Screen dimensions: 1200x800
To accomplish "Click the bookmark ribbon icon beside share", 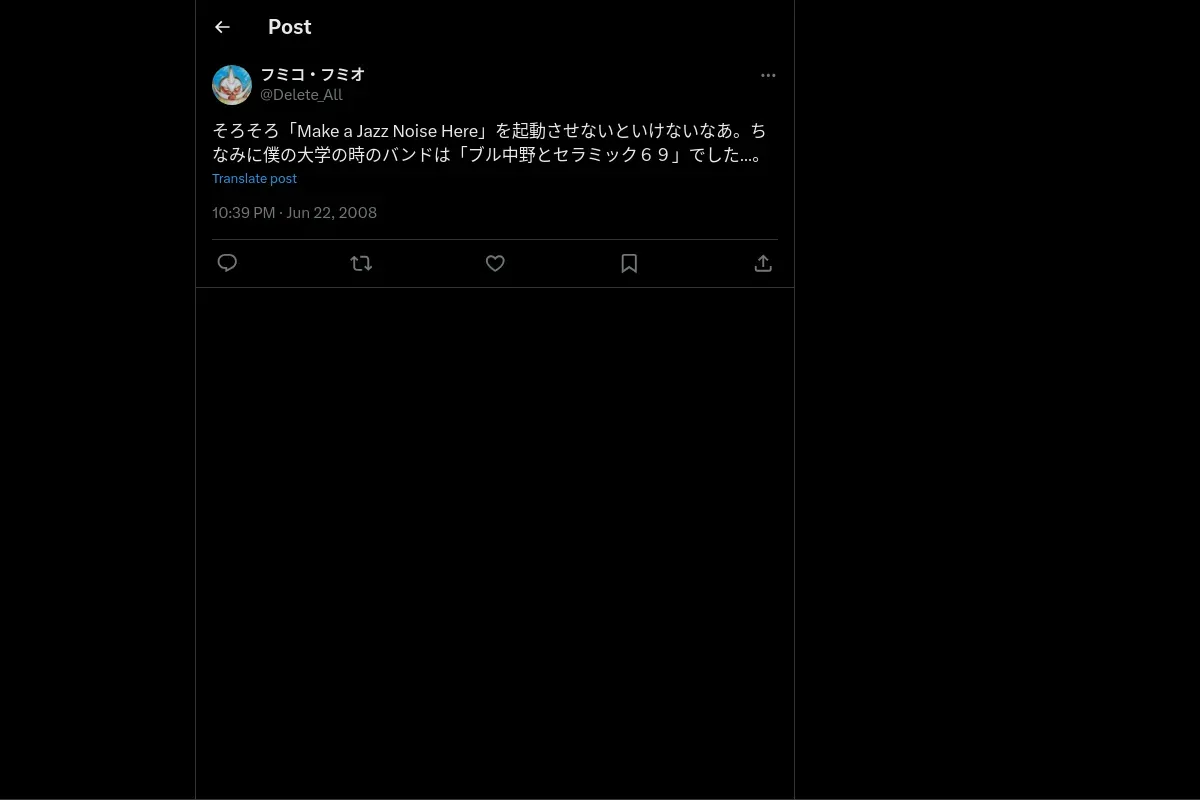I will (629, 263).
